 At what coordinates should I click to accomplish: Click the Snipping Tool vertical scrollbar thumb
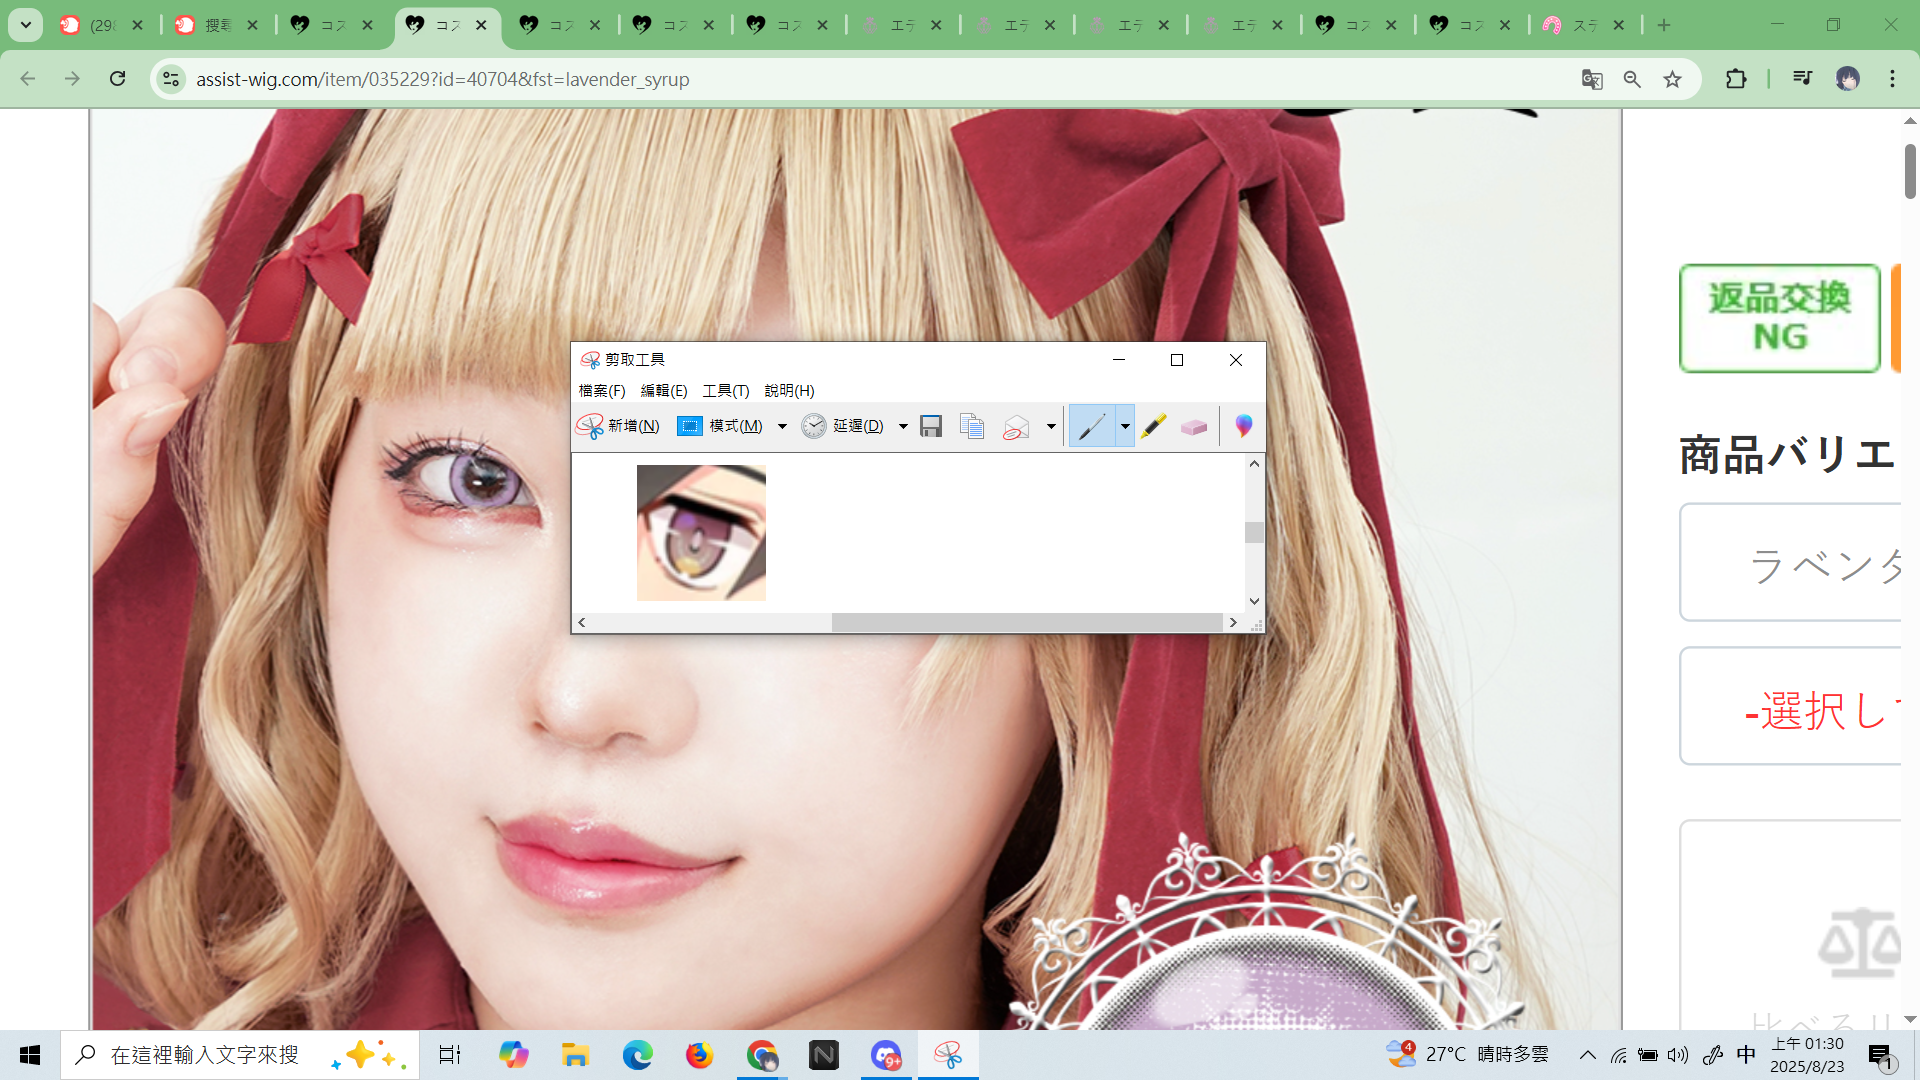1254,532
